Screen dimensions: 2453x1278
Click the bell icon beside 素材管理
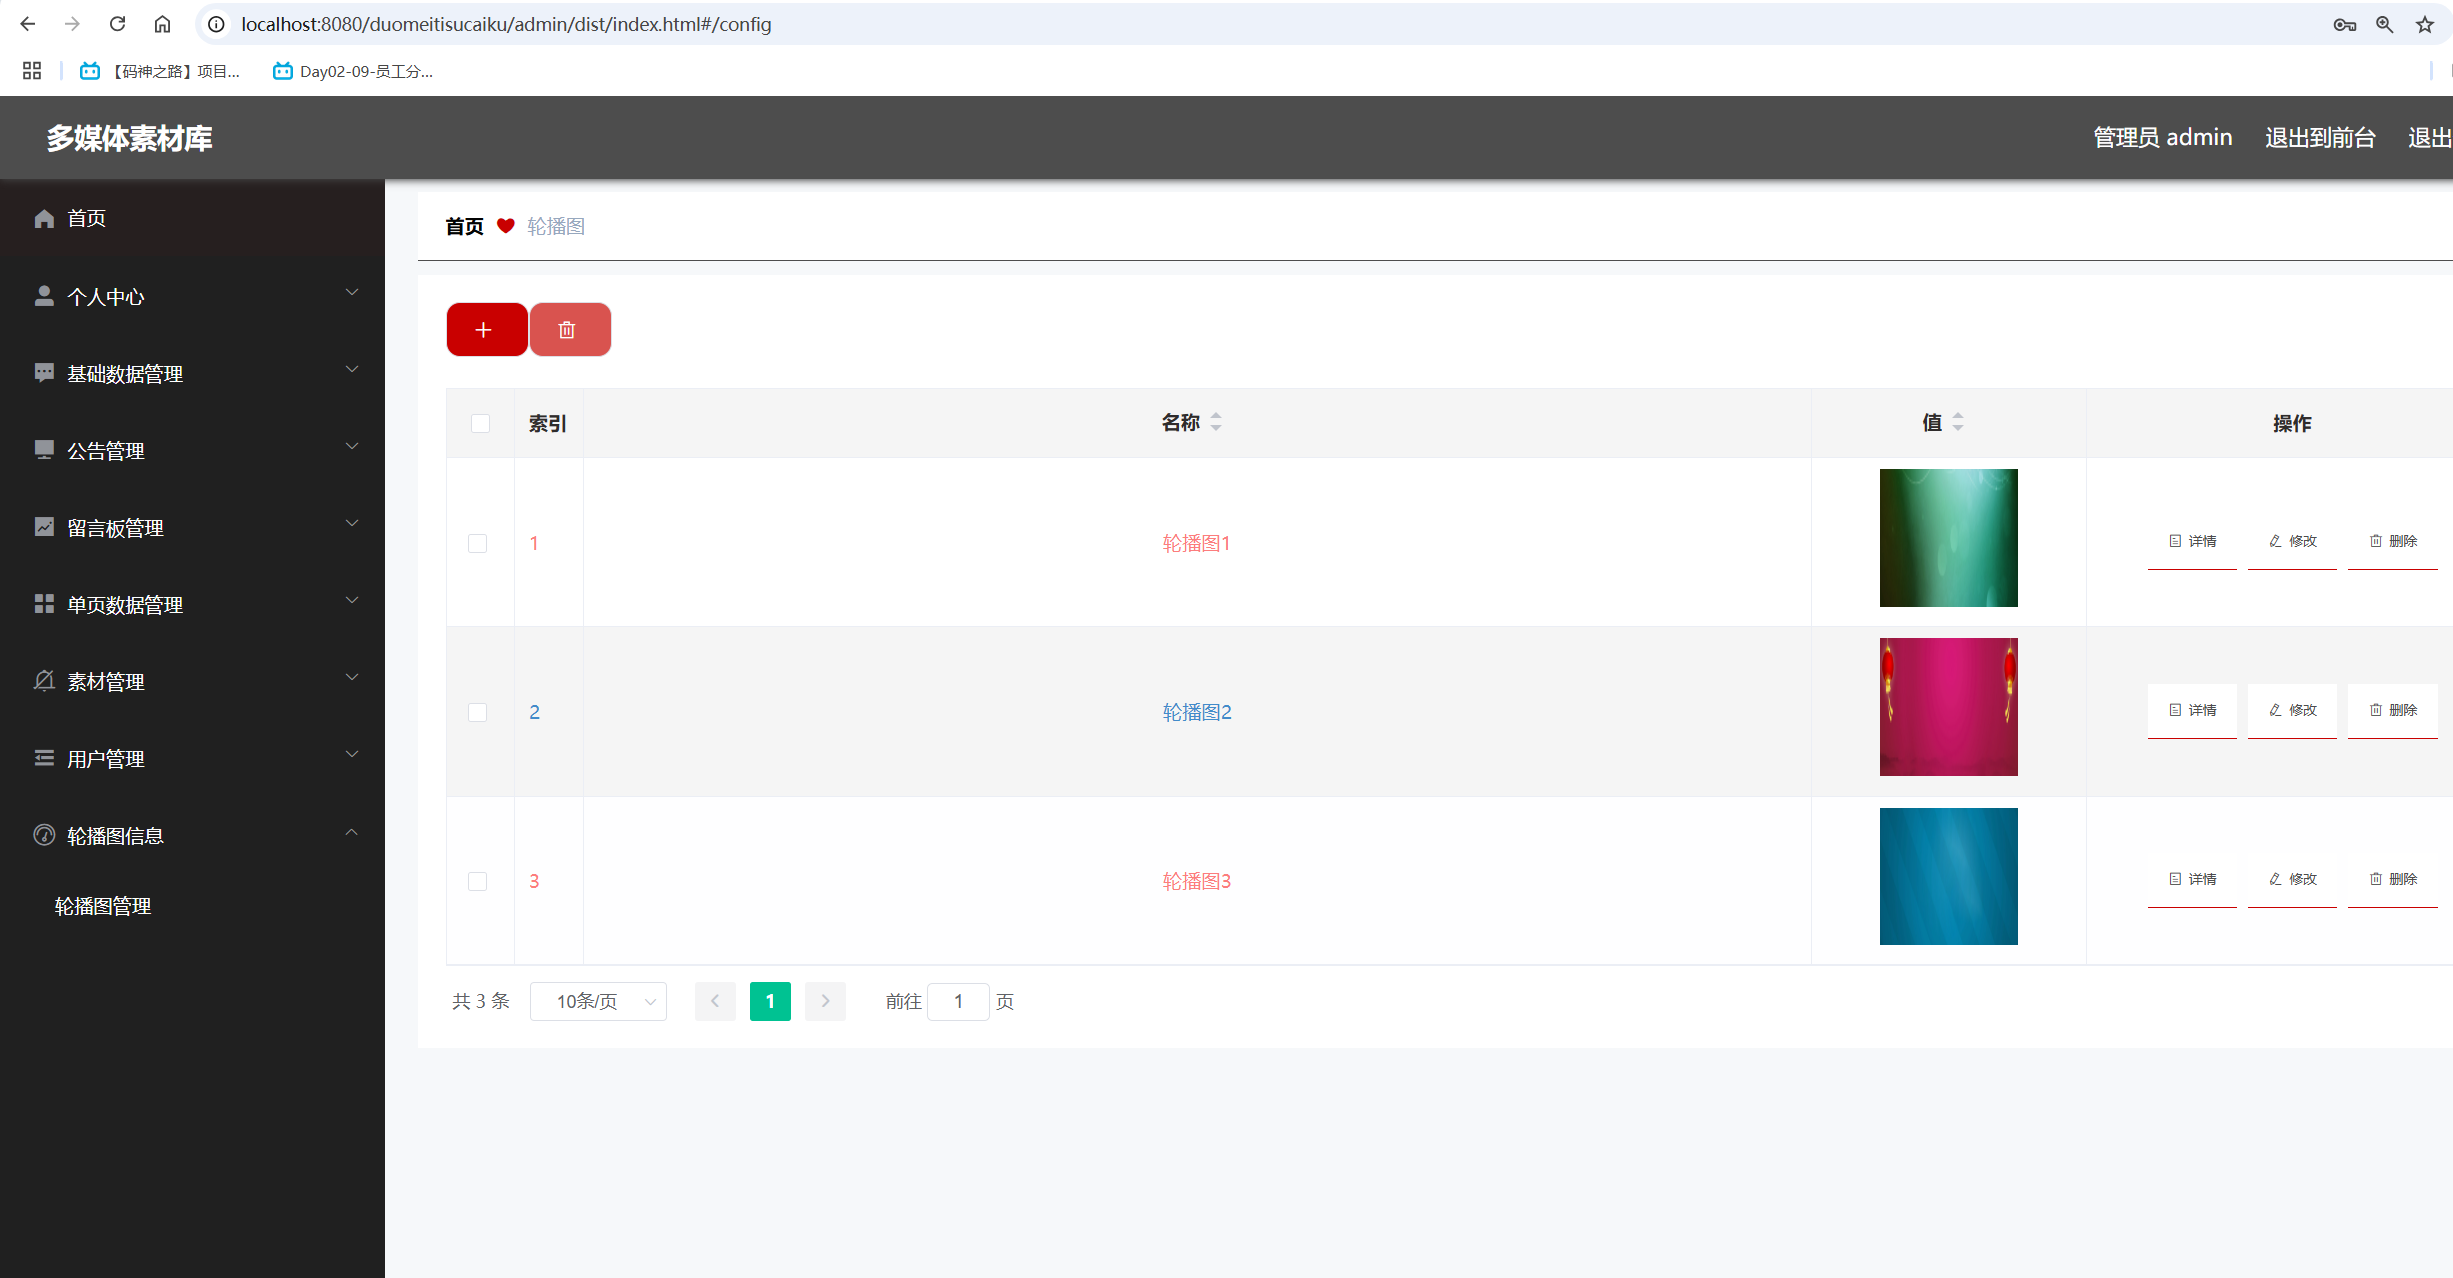[x=44, y=681]
